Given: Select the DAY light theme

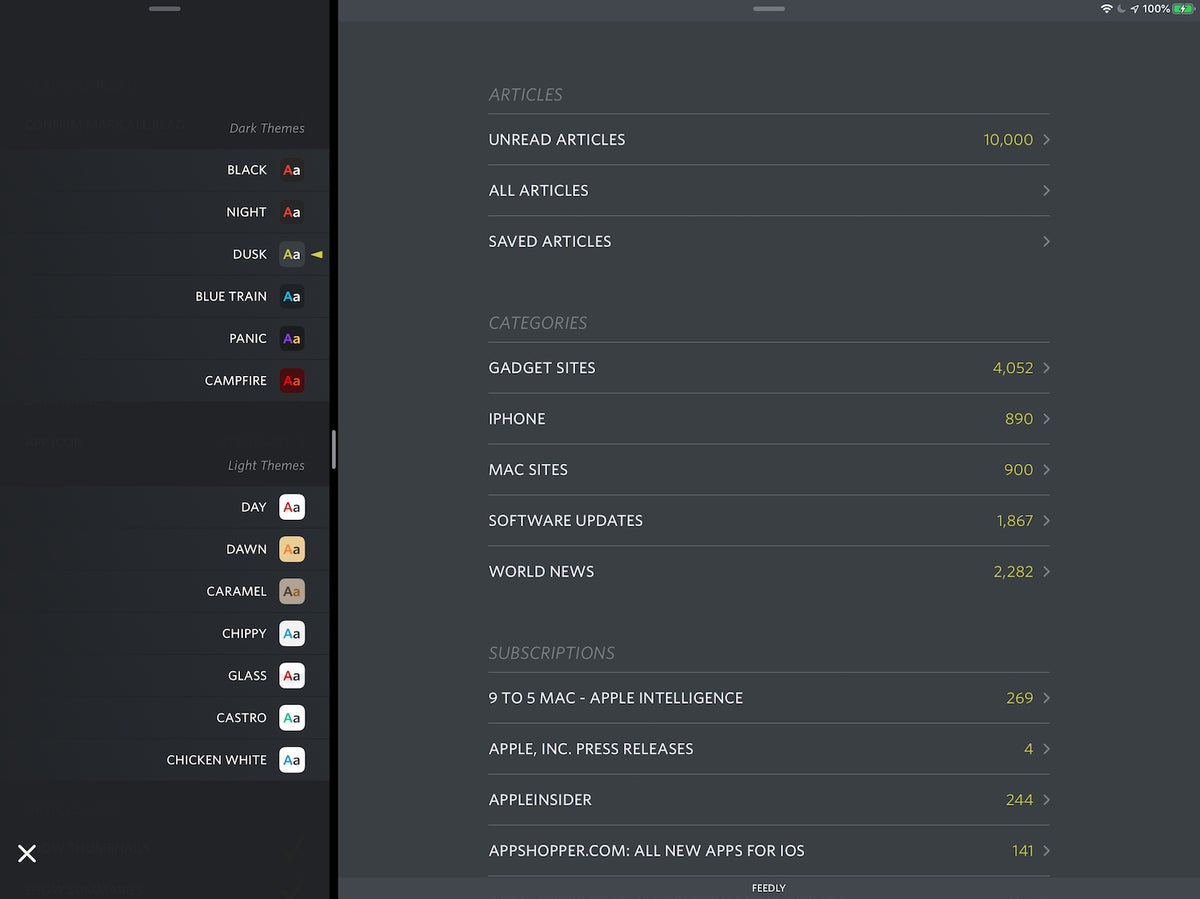Looking at the screenshot, I should [164, 507].
